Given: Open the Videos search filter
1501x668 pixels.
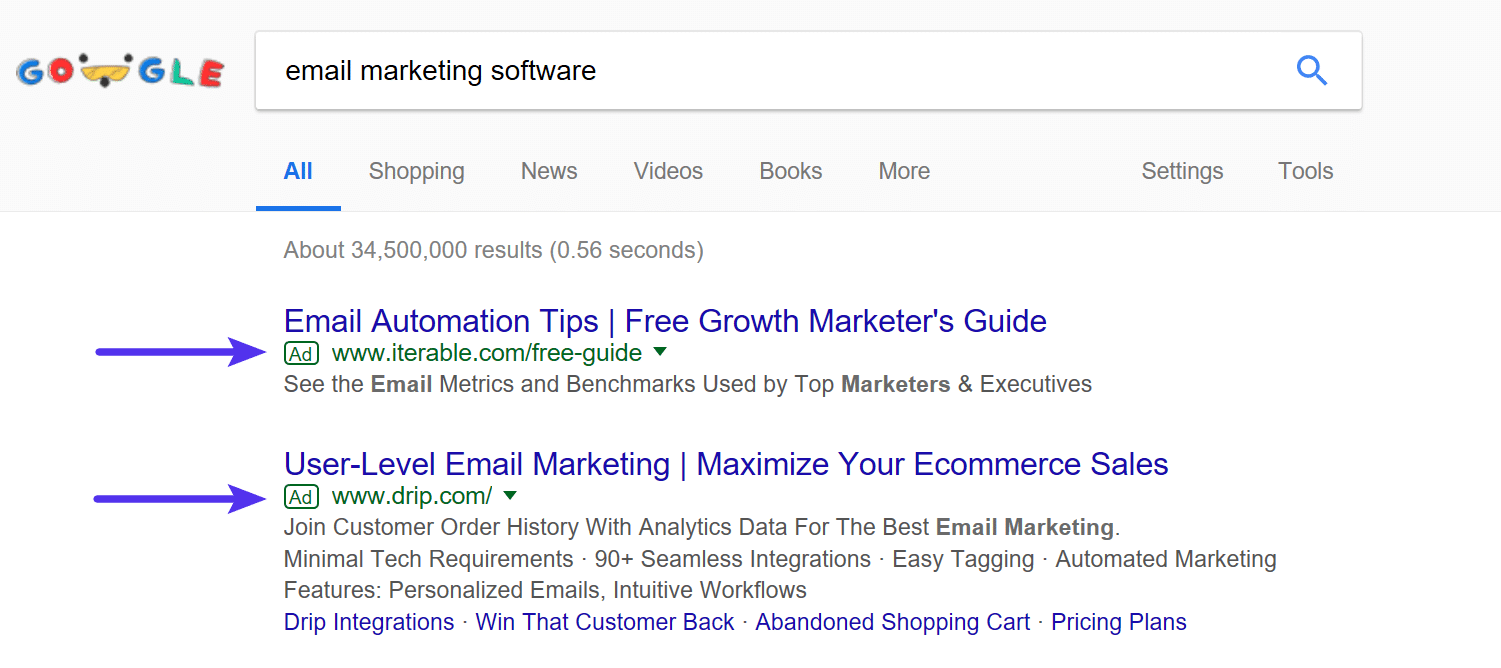Looking at the screenshot, I should click(x=667, y=171).
